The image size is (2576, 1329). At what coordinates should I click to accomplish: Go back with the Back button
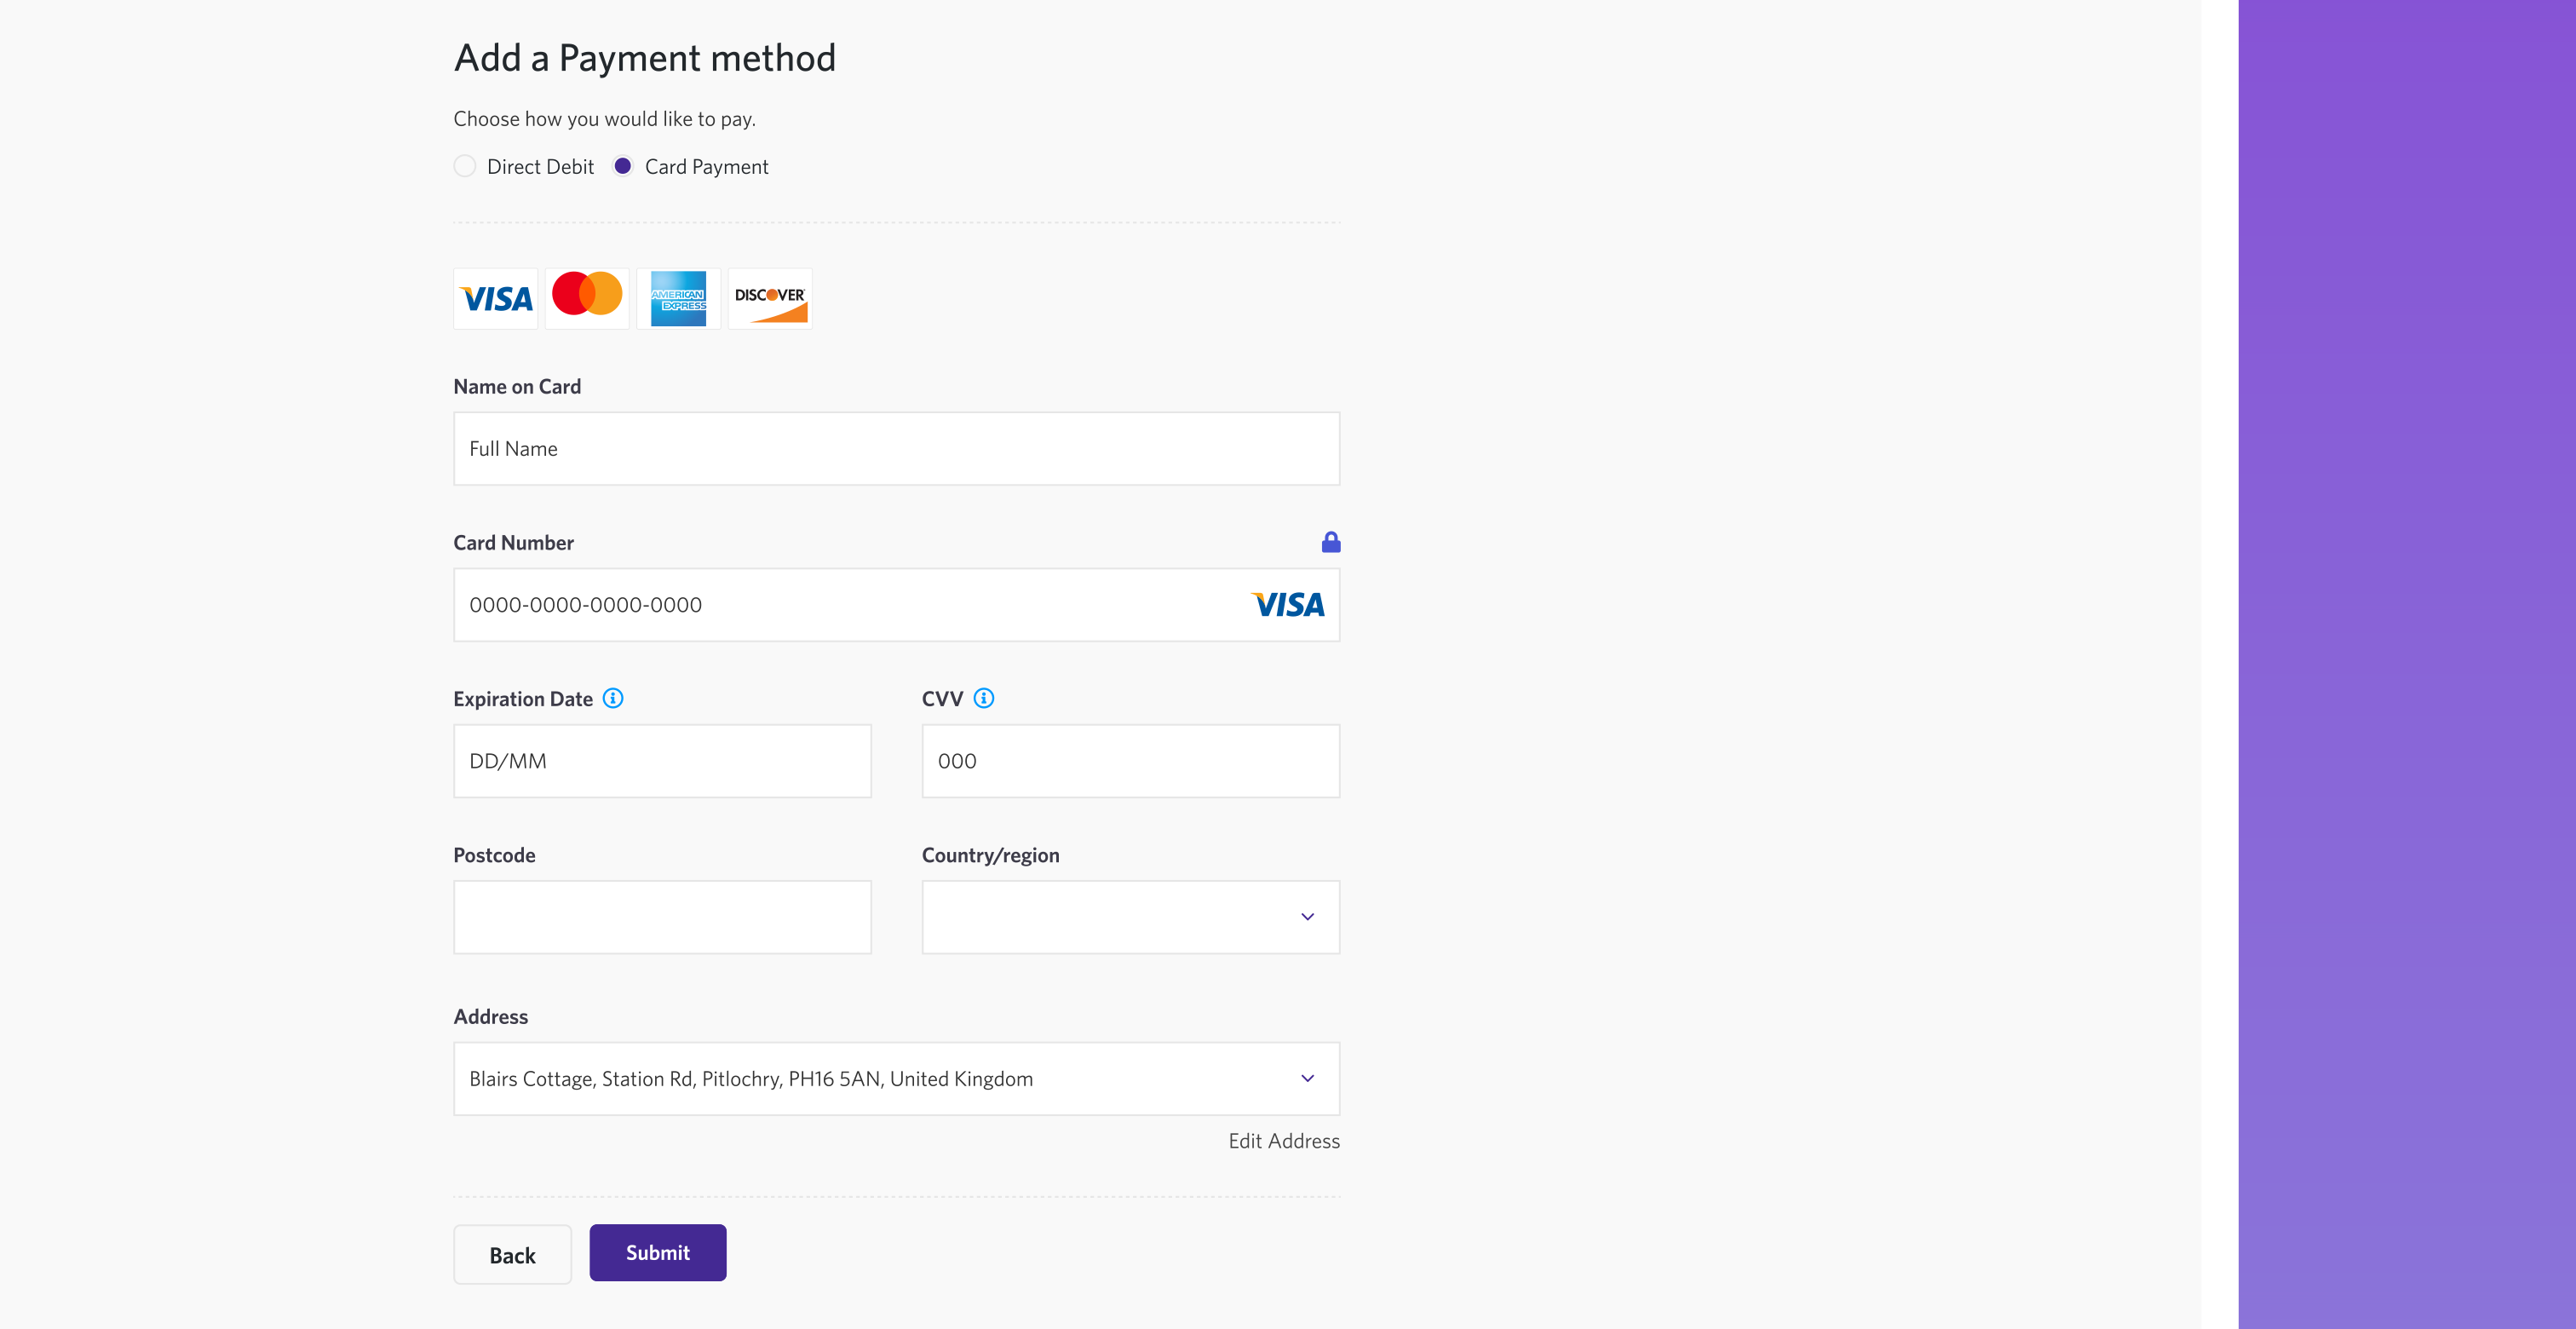(512, 1255)
